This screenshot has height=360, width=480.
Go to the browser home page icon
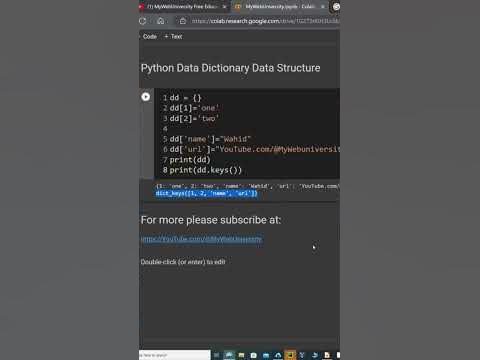161,21
